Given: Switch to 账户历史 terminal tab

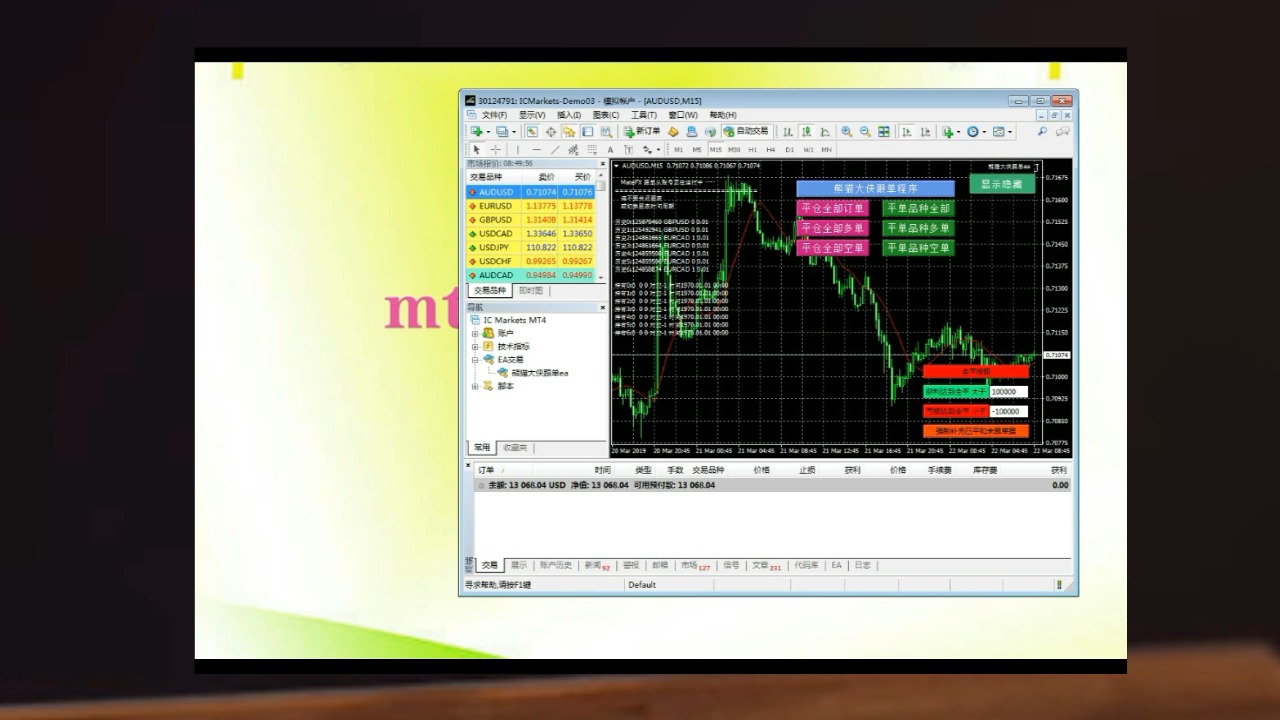Looking at the screenshot, I should [x=556, y=565].
